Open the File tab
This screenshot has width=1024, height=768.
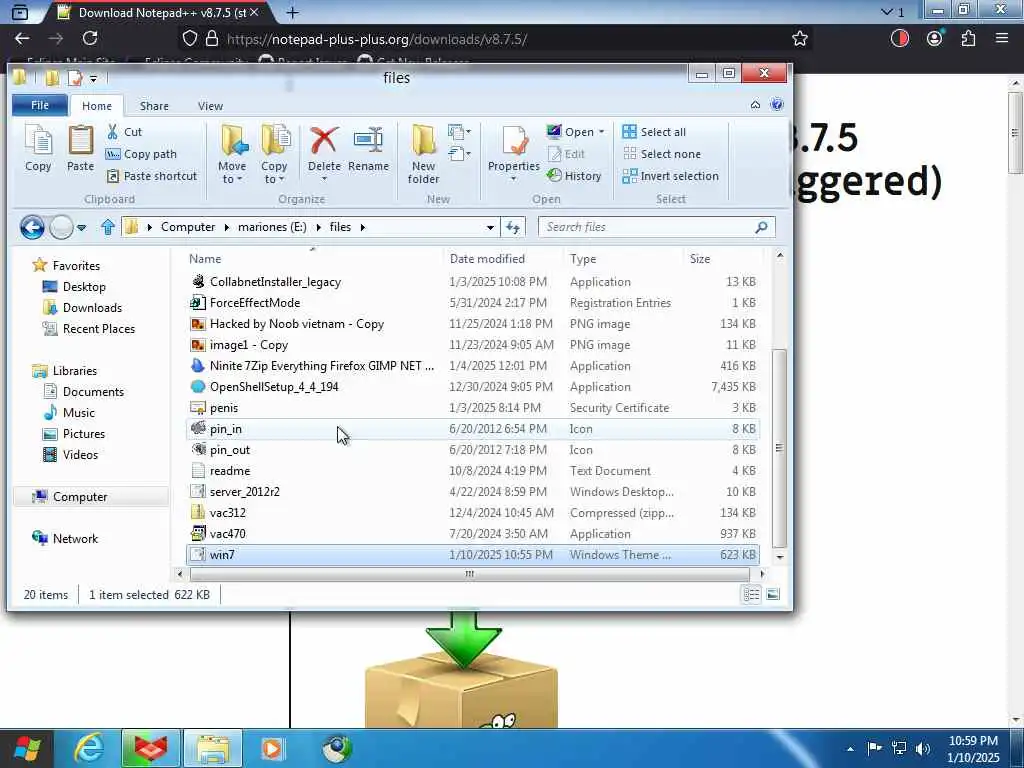pyautogui.click(x=40, y=105)
